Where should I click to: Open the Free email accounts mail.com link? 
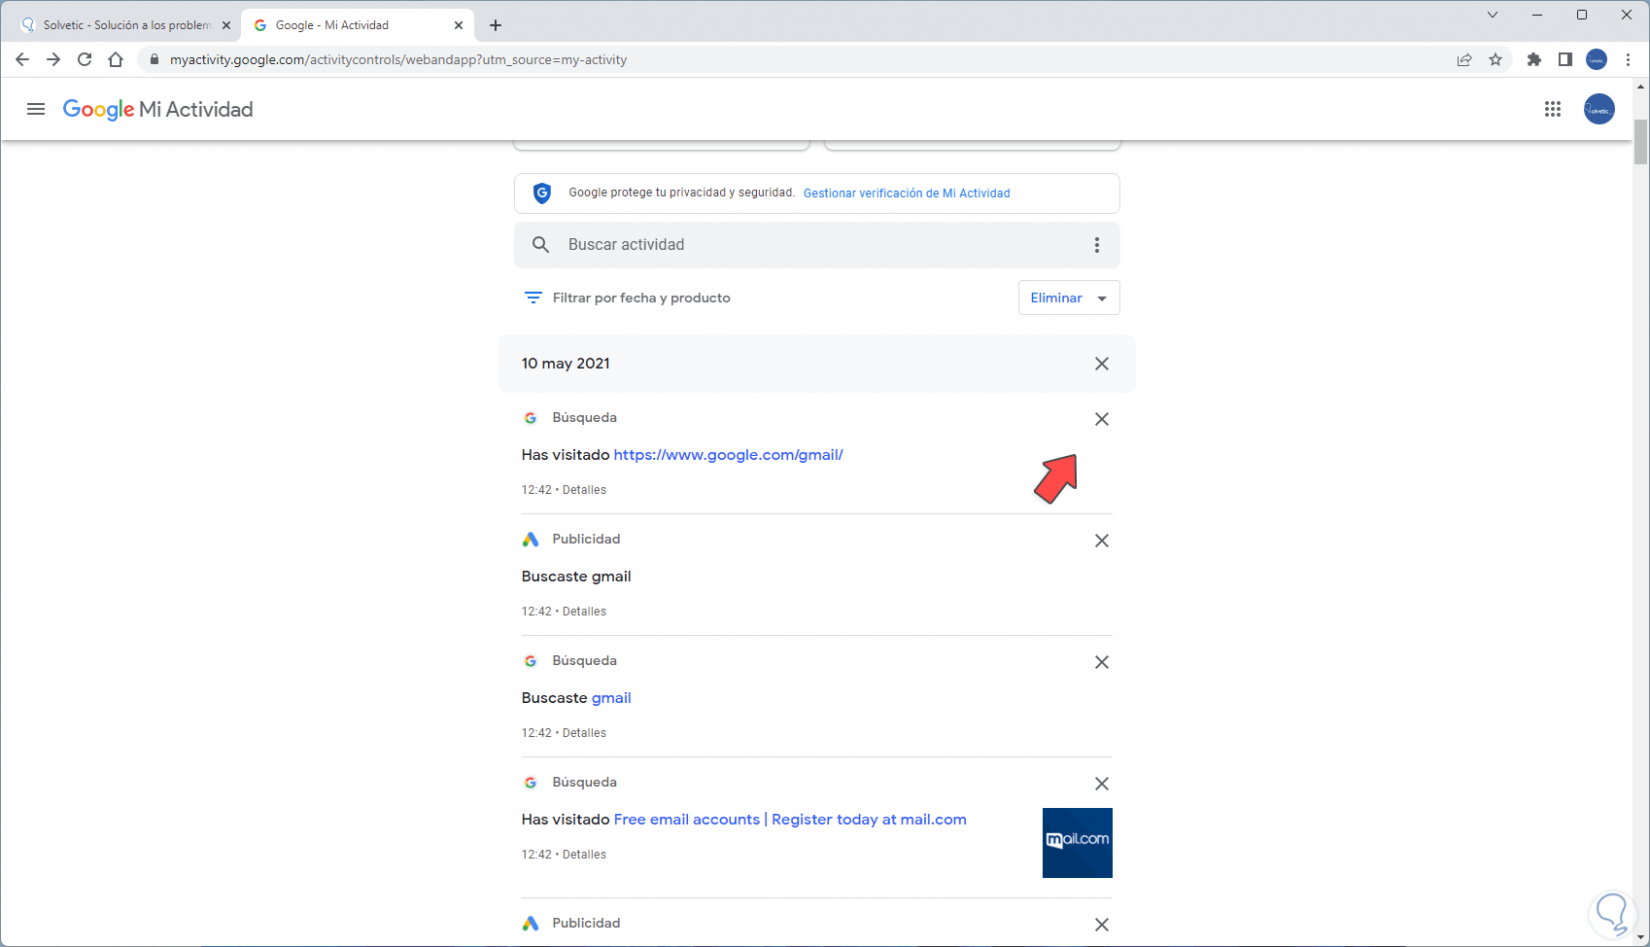pyautogui.click(x=790, y=820)
